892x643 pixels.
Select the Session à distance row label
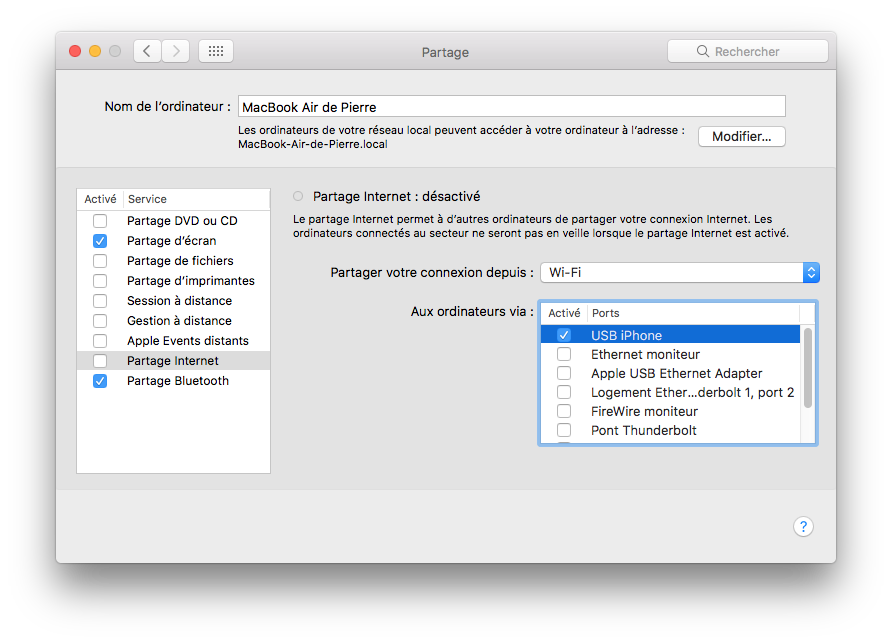tap(179, 300)
